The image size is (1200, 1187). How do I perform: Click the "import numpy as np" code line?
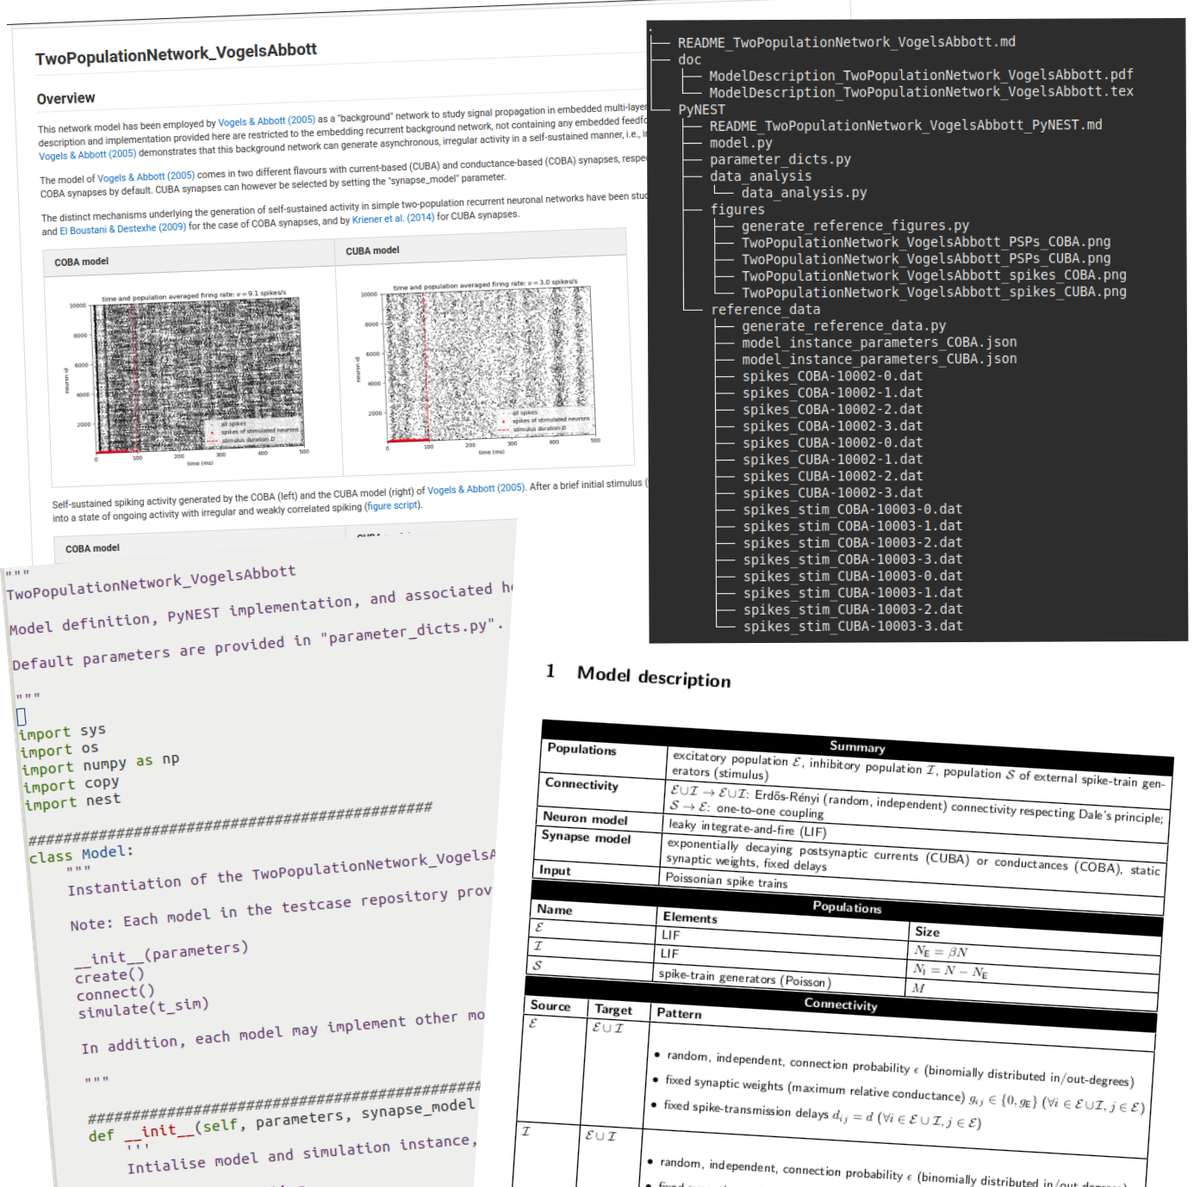(100, 763)
